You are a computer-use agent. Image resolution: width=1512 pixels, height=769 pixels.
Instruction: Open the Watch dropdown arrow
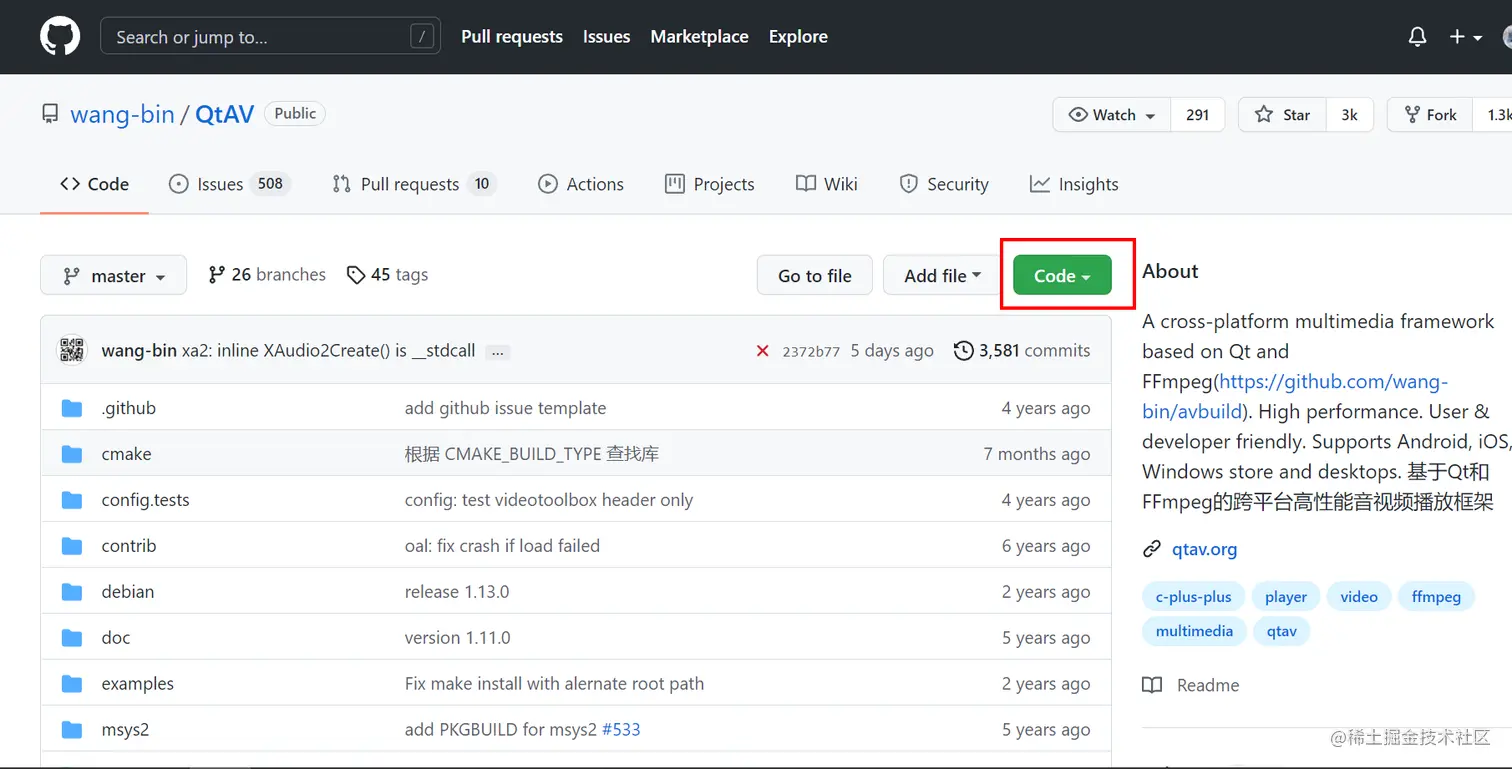(1150, 116)
